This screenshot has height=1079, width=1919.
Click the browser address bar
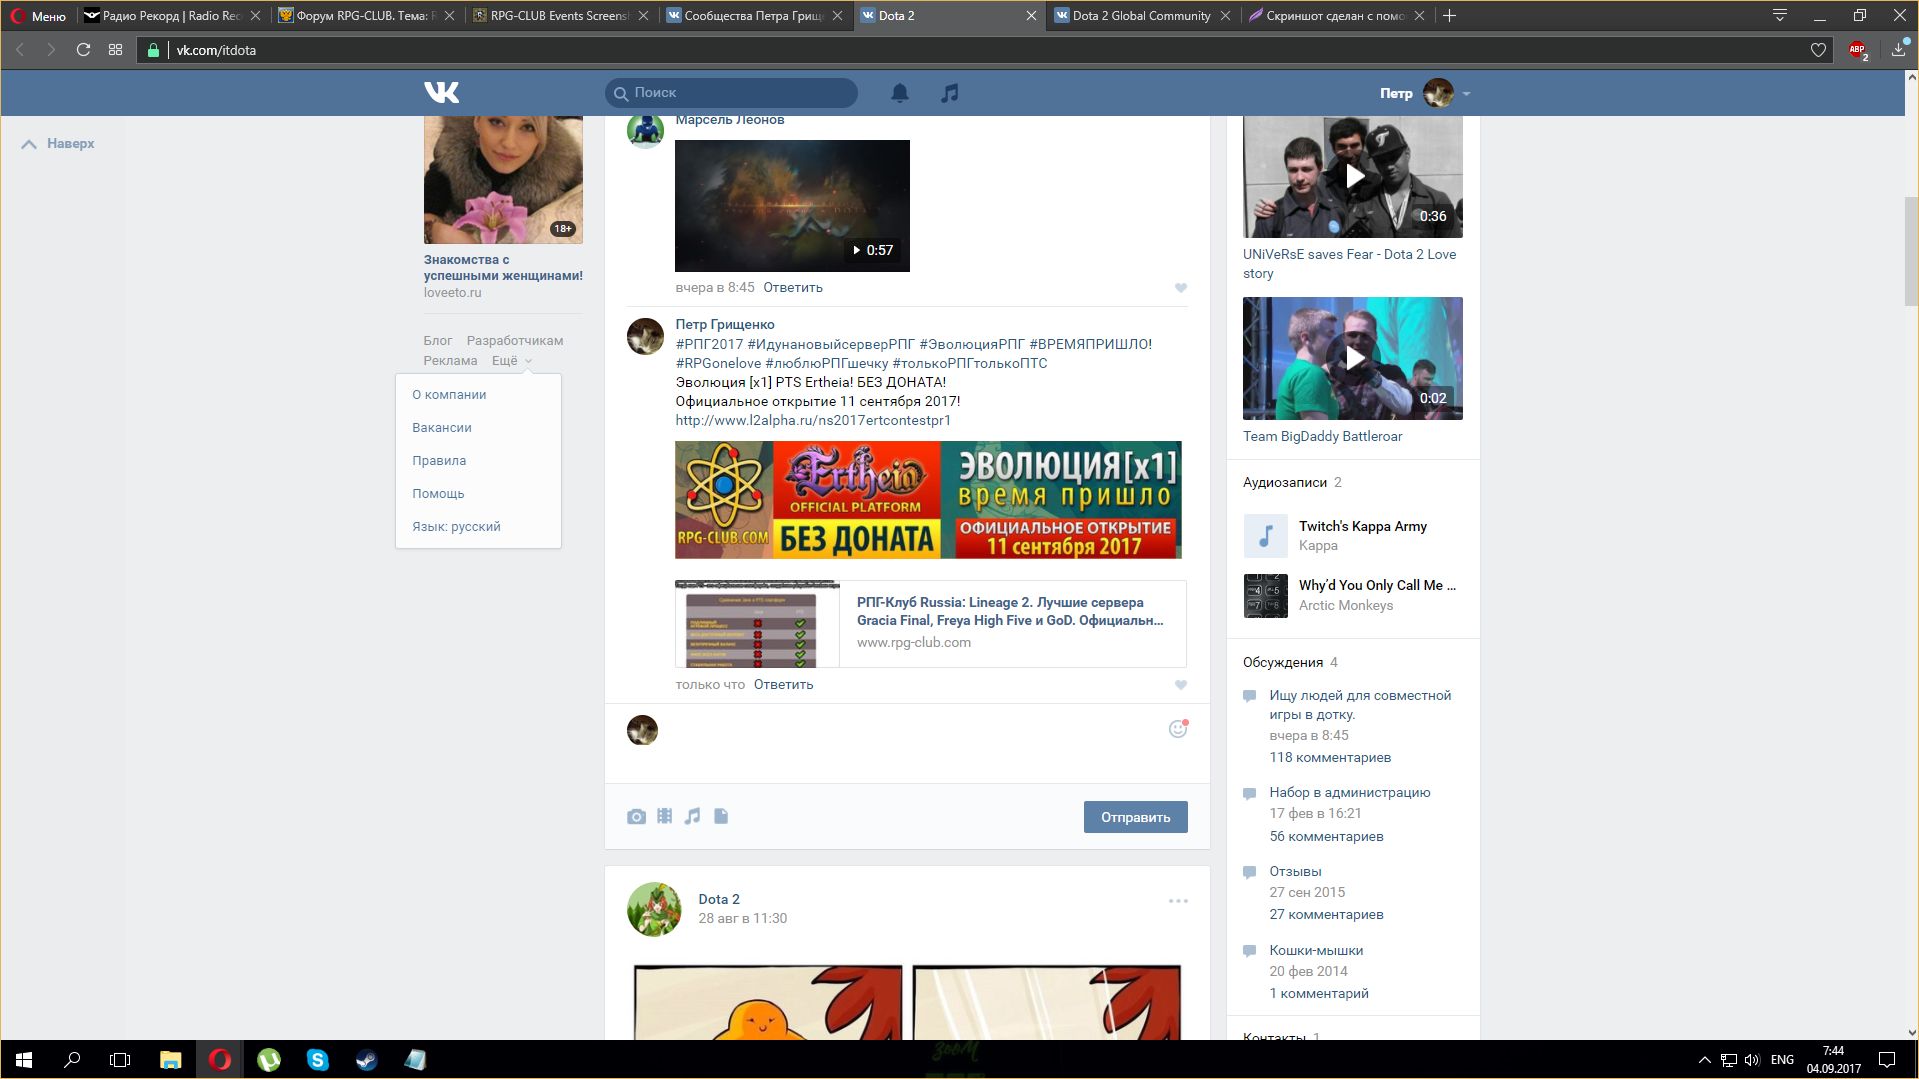point(985,50)
